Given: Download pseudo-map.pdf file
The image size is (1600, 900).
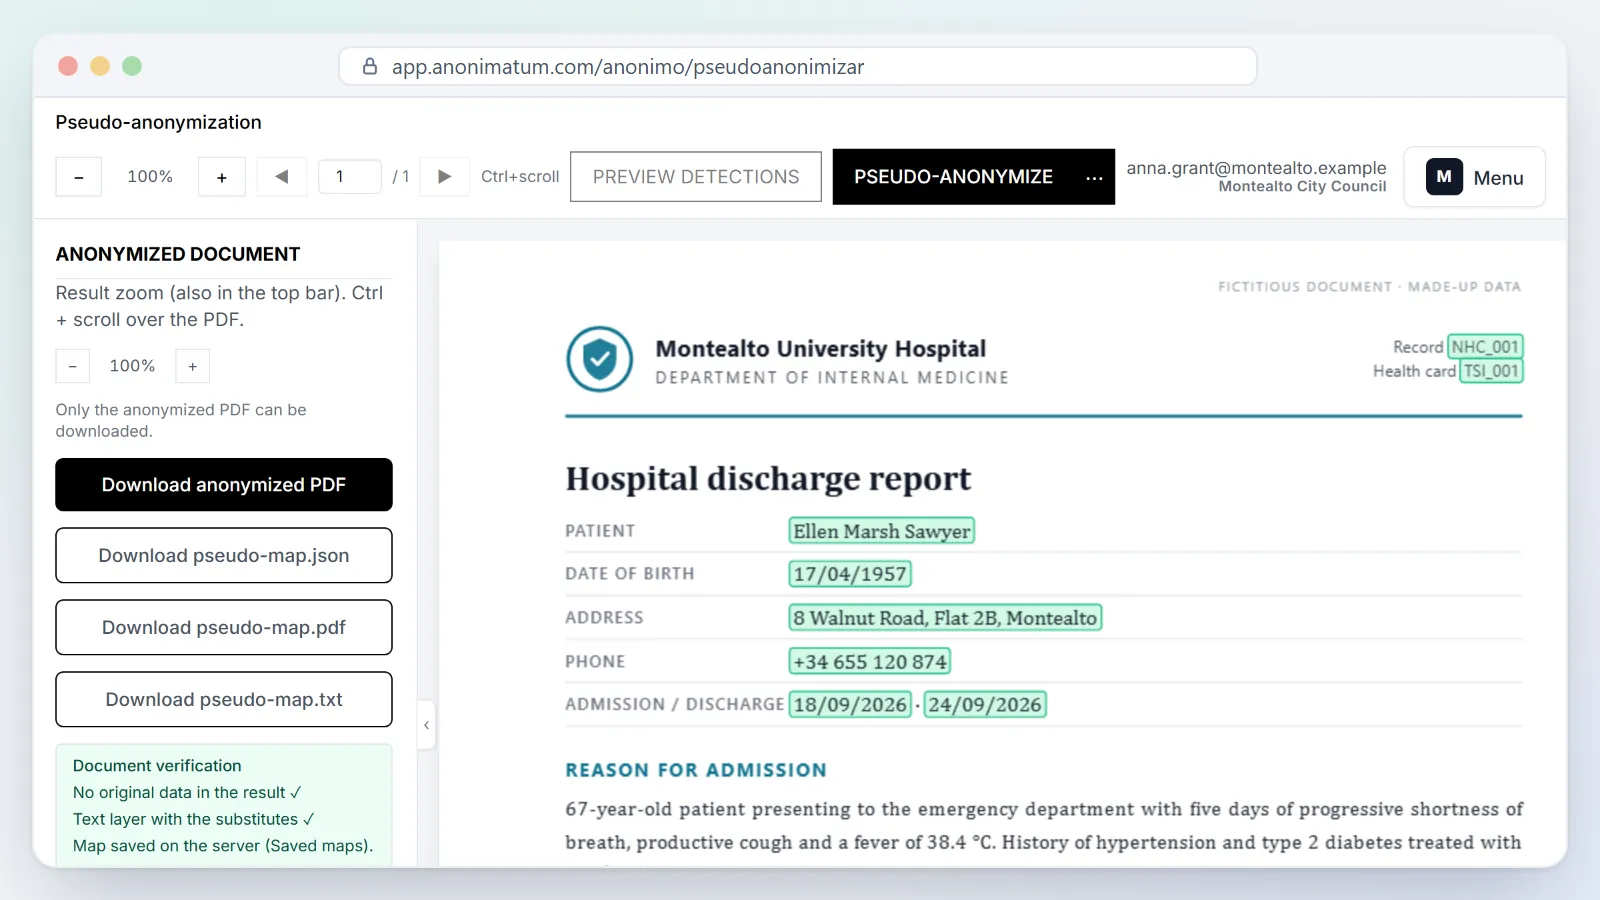Looking at the screenshot, I should pos(224,627).
